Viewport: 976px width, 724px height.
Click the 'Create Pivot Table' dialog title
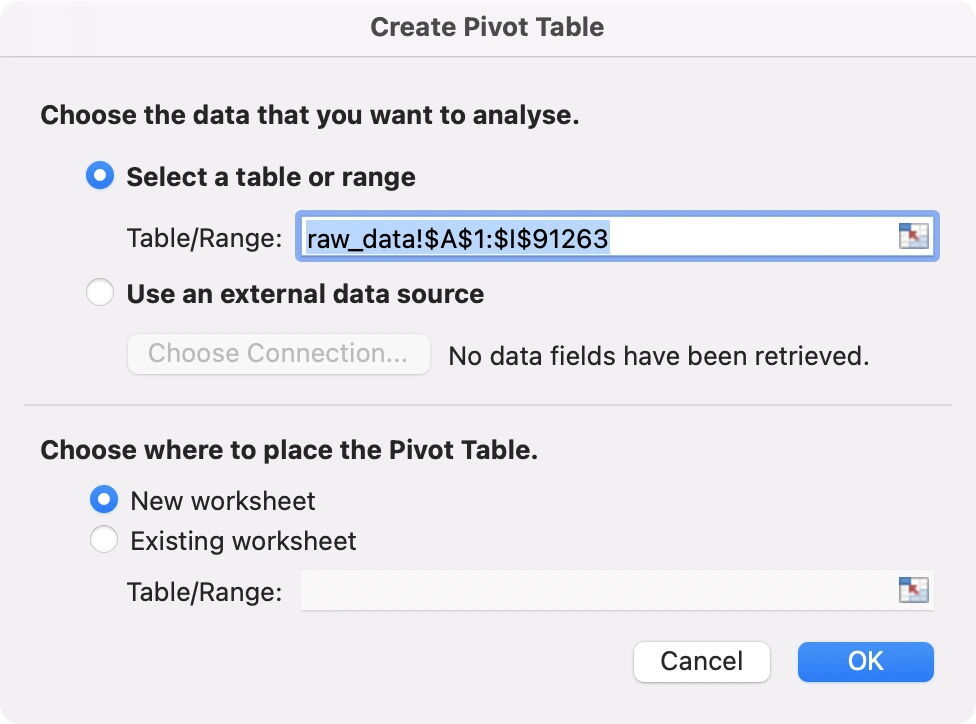point(487,27)
